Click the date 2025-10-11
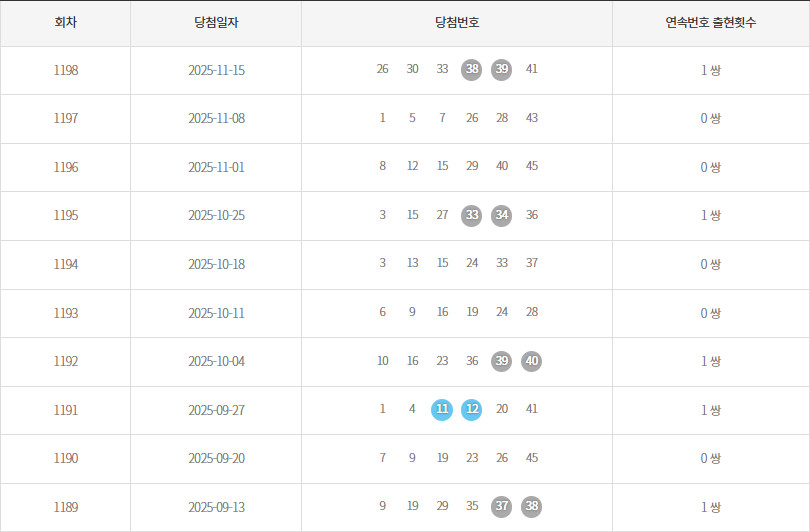Viewport: 810px width, 532px height. point(216,313)
